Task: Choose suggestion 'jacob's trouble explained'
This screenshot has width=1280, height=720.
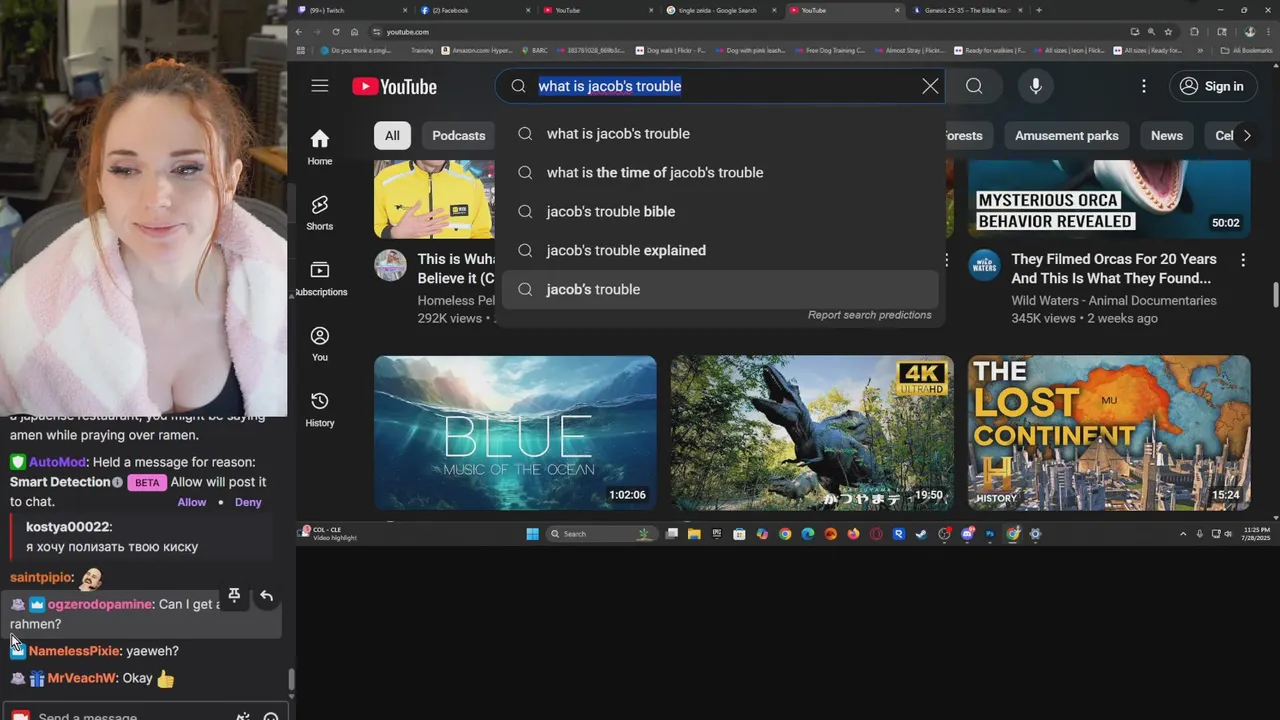Action: [x=720, y=251]
